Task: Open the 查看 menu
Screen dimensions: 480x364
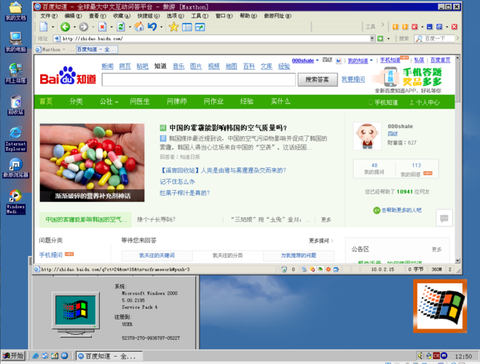Action: coord(97,16)
